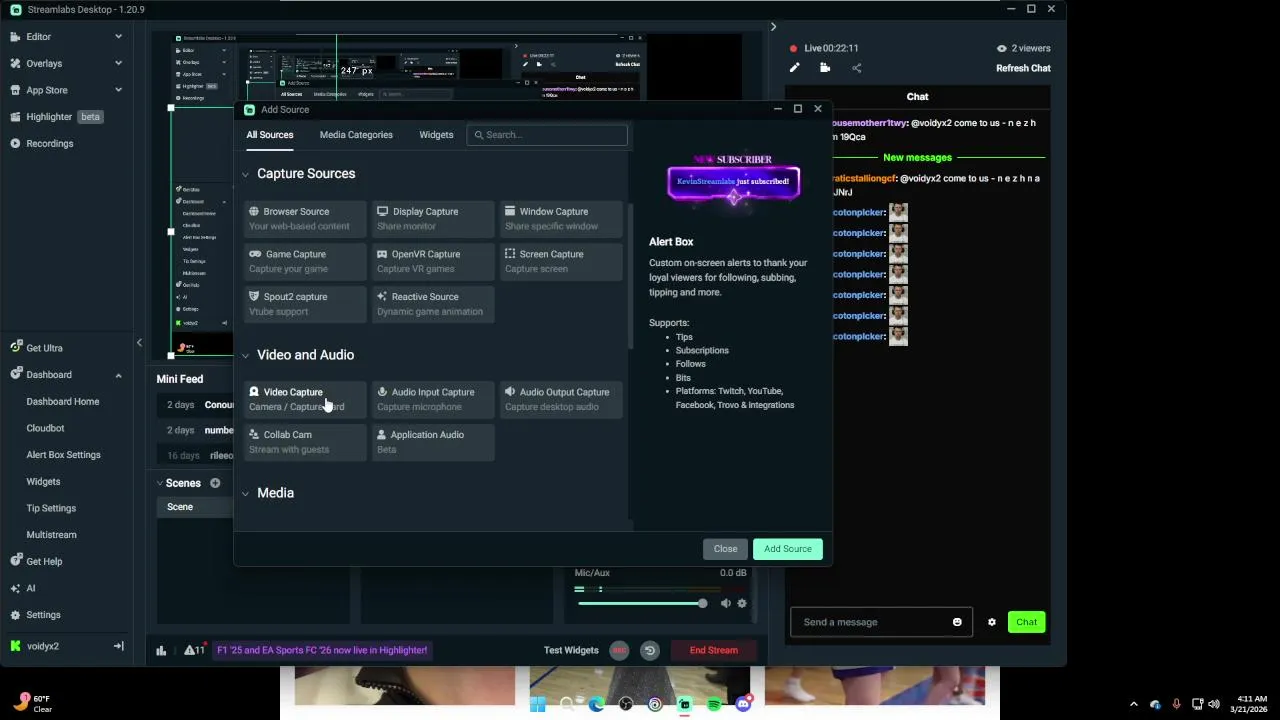Click the Test Widgets button

click(x=571, y=650)
